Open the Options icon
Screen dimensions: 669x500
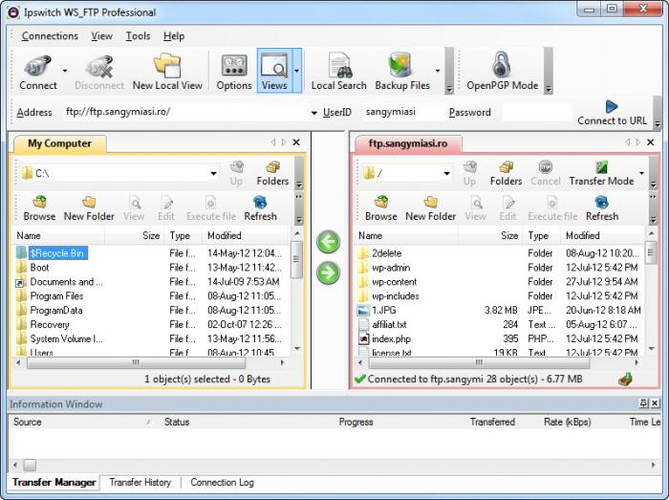(x=234, y=72)
